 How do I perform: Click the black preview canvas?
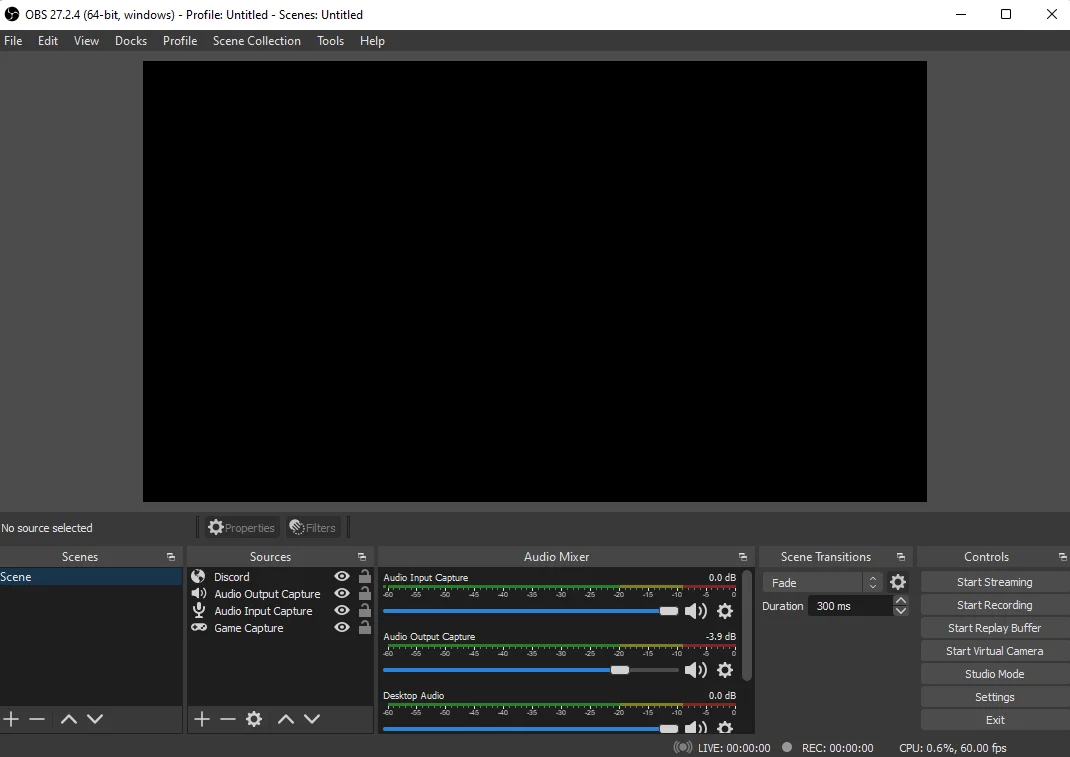[534, 281]
